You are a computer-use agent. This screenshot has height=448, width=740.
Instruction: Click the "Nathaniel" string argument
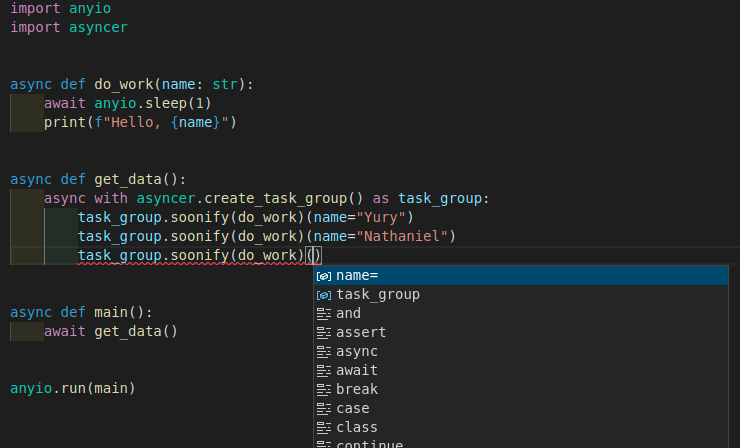tap(405, 236)
